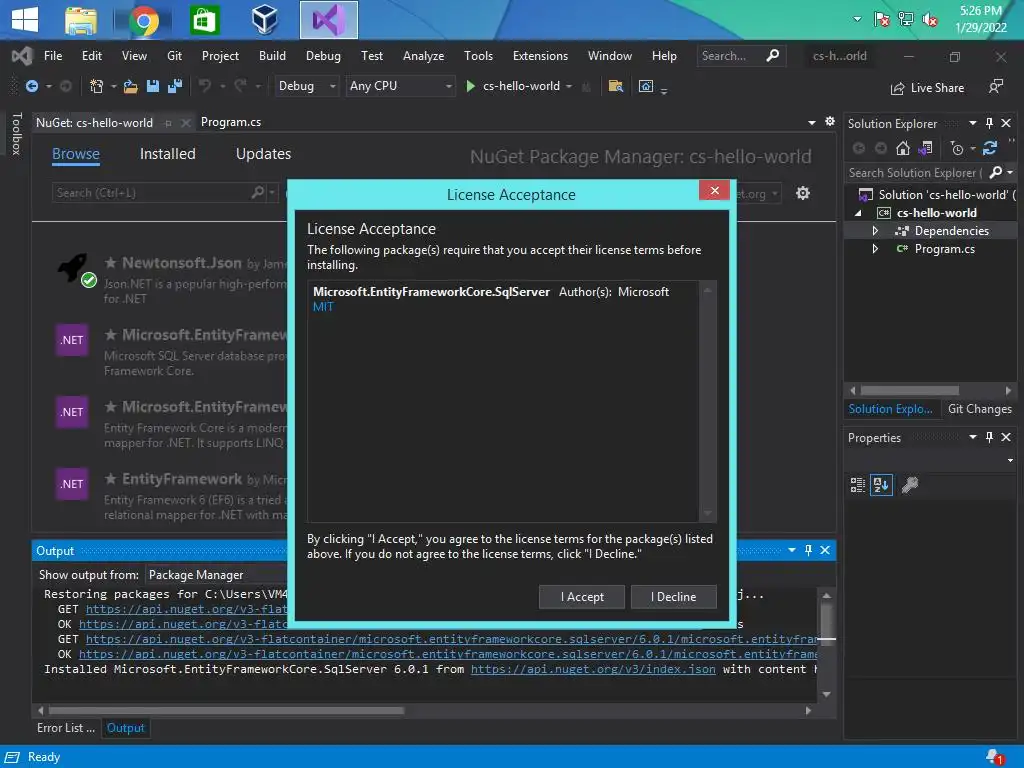
Task: Collapse the cs-hello-world project node
Action: (x=858, y=213)
